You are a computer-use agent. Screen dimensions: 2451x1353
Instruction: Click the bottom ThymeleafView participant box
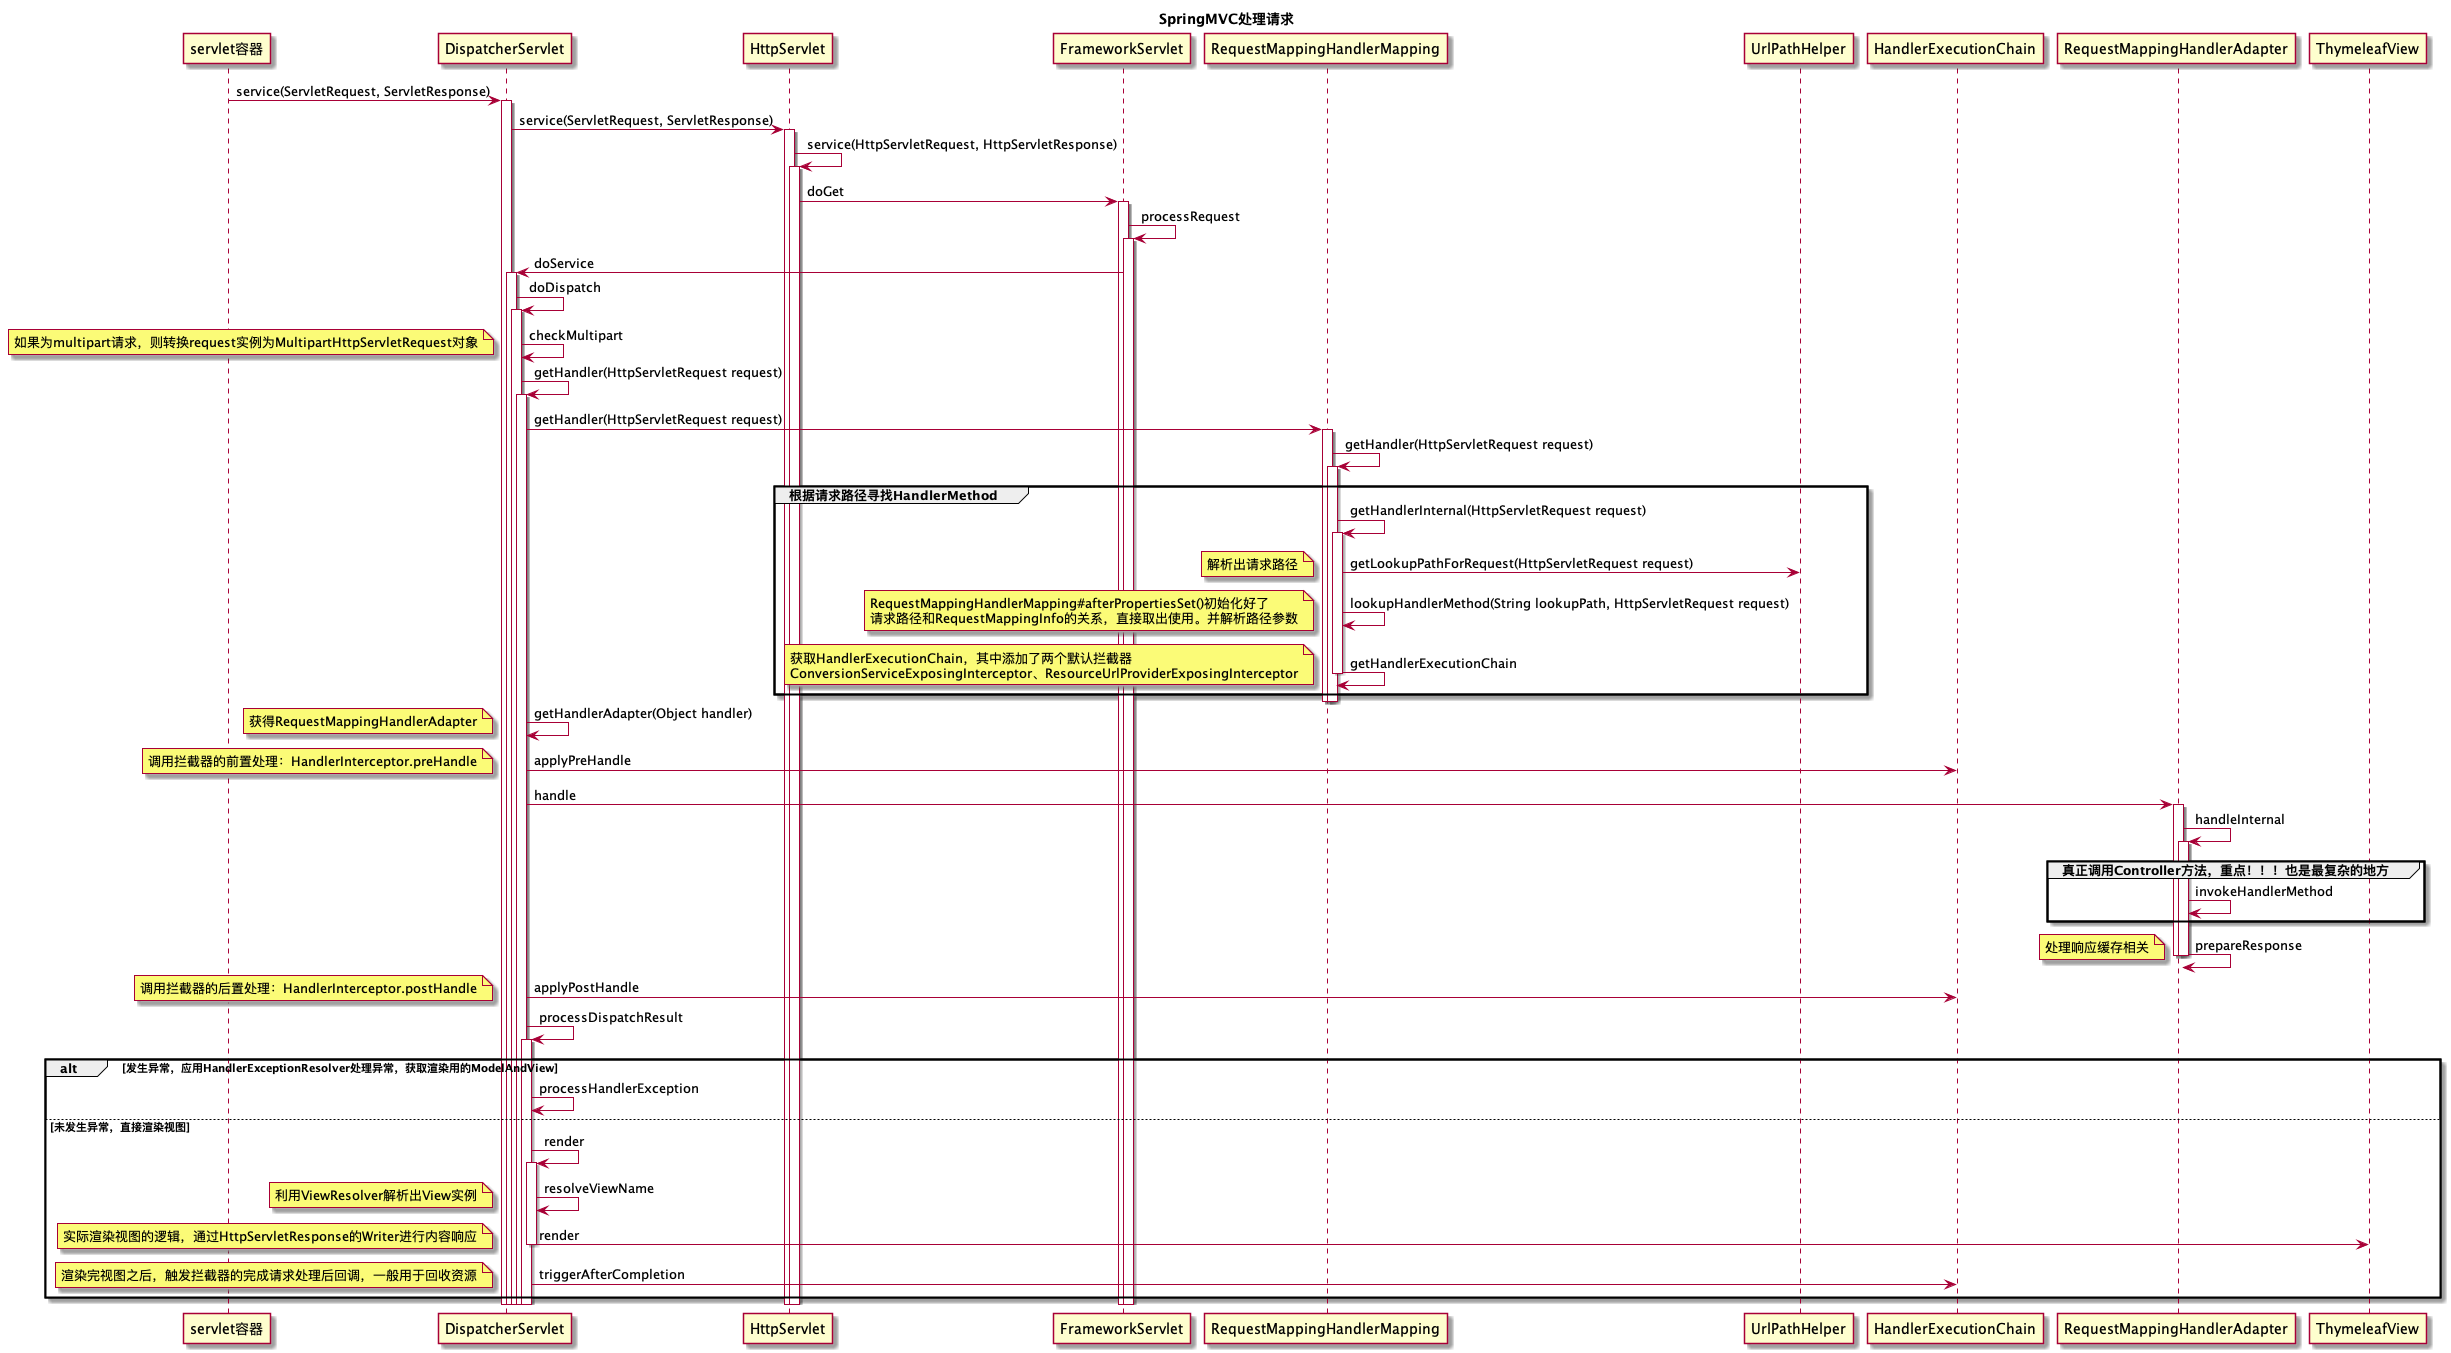(x=2367, y=1329)
